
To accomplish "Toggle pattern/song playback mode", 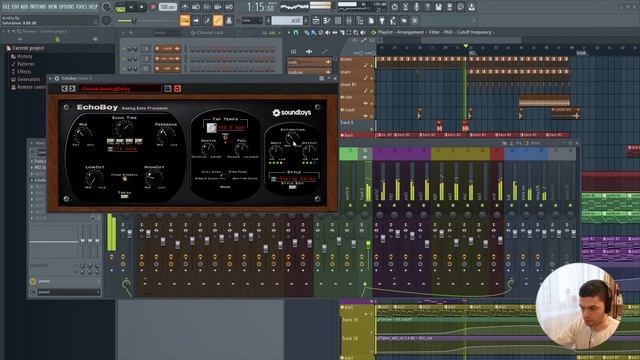I will 120,7.
